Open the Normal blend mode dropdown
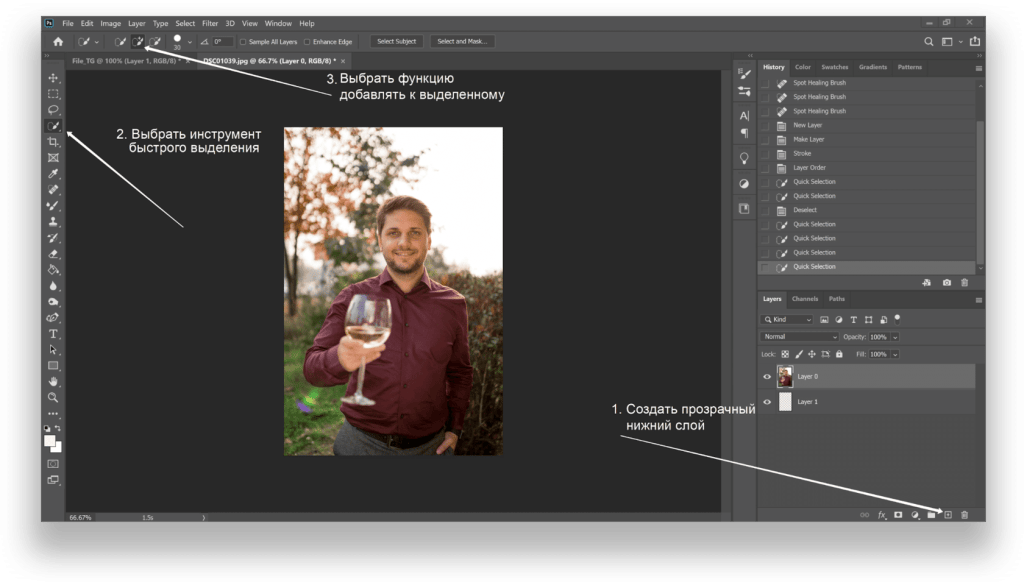Screen dimensions: 1024x585 [800, 337]
